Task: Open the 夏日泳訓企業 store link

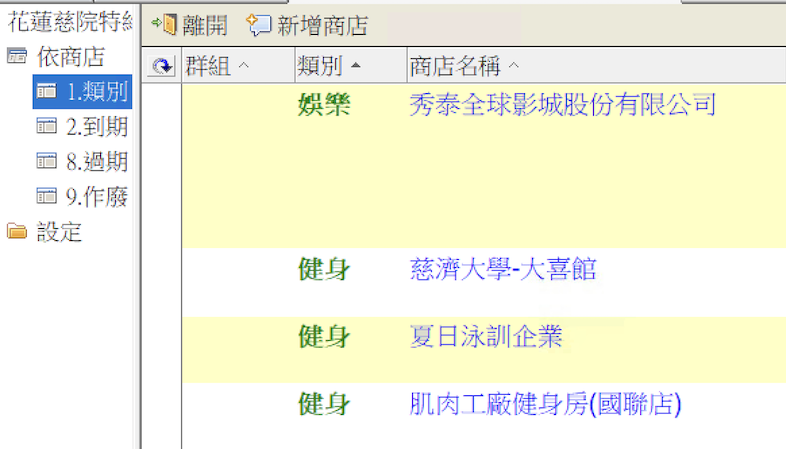Action: point(486,336)
